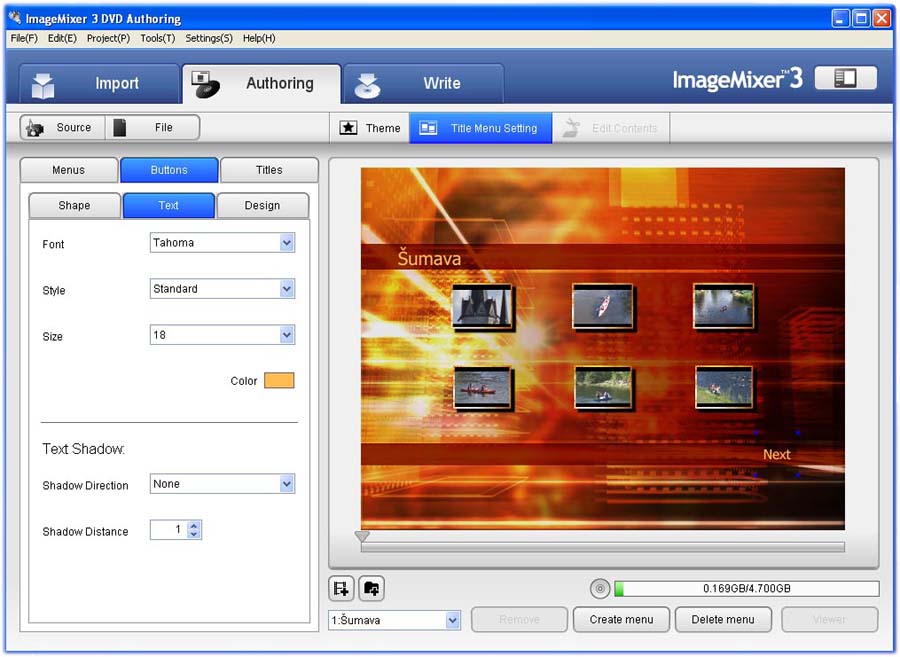Open Title Menu Setting
The width and height of the screenshot is (900, 657).
click(x=481, y=128)
